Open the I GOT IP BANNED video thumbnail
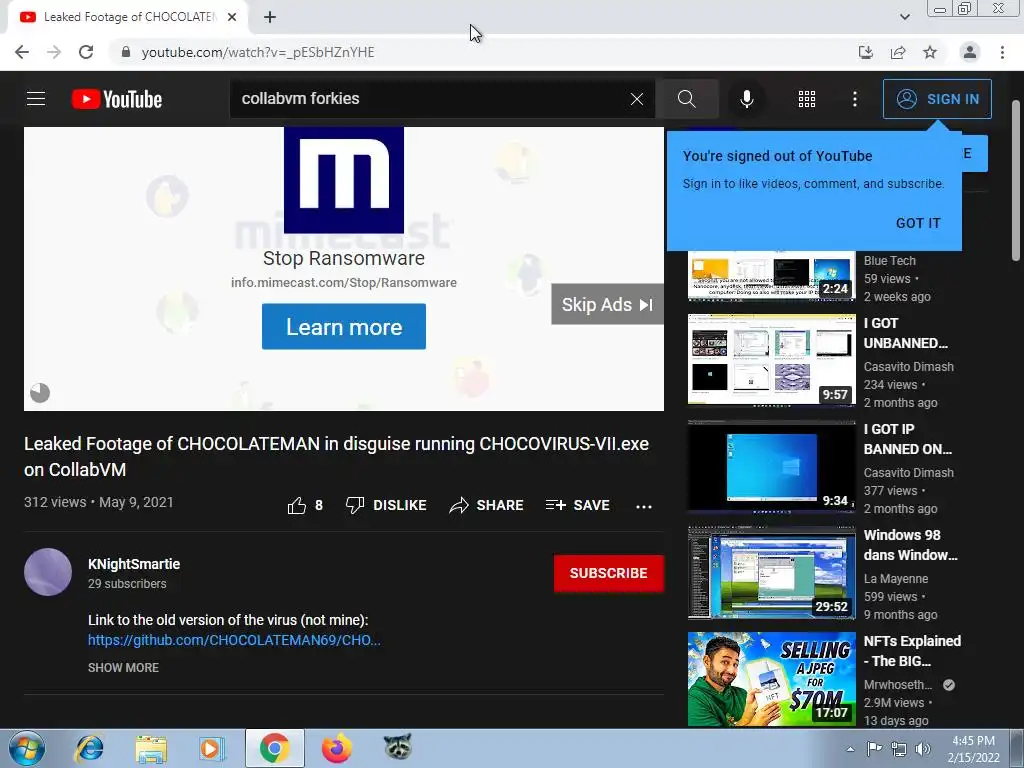1024x768 pixels. tap(771, 466)
